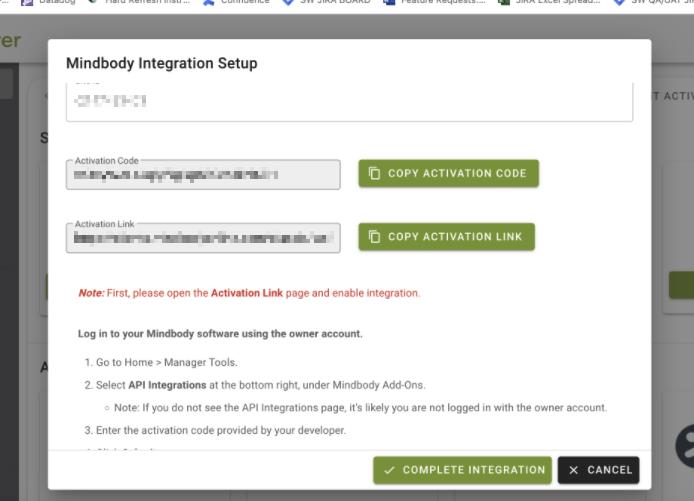Click the copy icon in Copy Activation Link
Viewport: 694px width, 501px height.
point(374,237)
